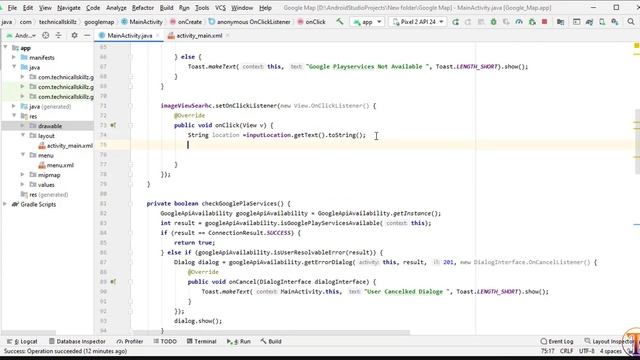Click the UTF-8 encoding status

[587, 351]
